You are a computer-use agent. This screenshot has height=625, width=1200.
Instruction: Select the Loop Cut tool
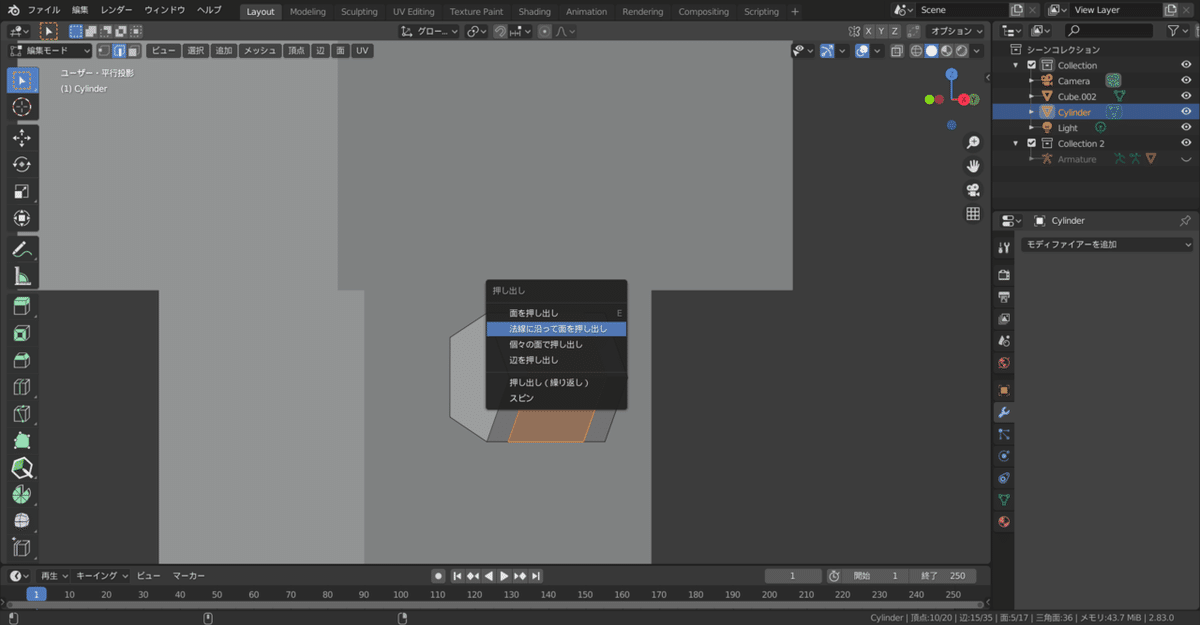22,387
